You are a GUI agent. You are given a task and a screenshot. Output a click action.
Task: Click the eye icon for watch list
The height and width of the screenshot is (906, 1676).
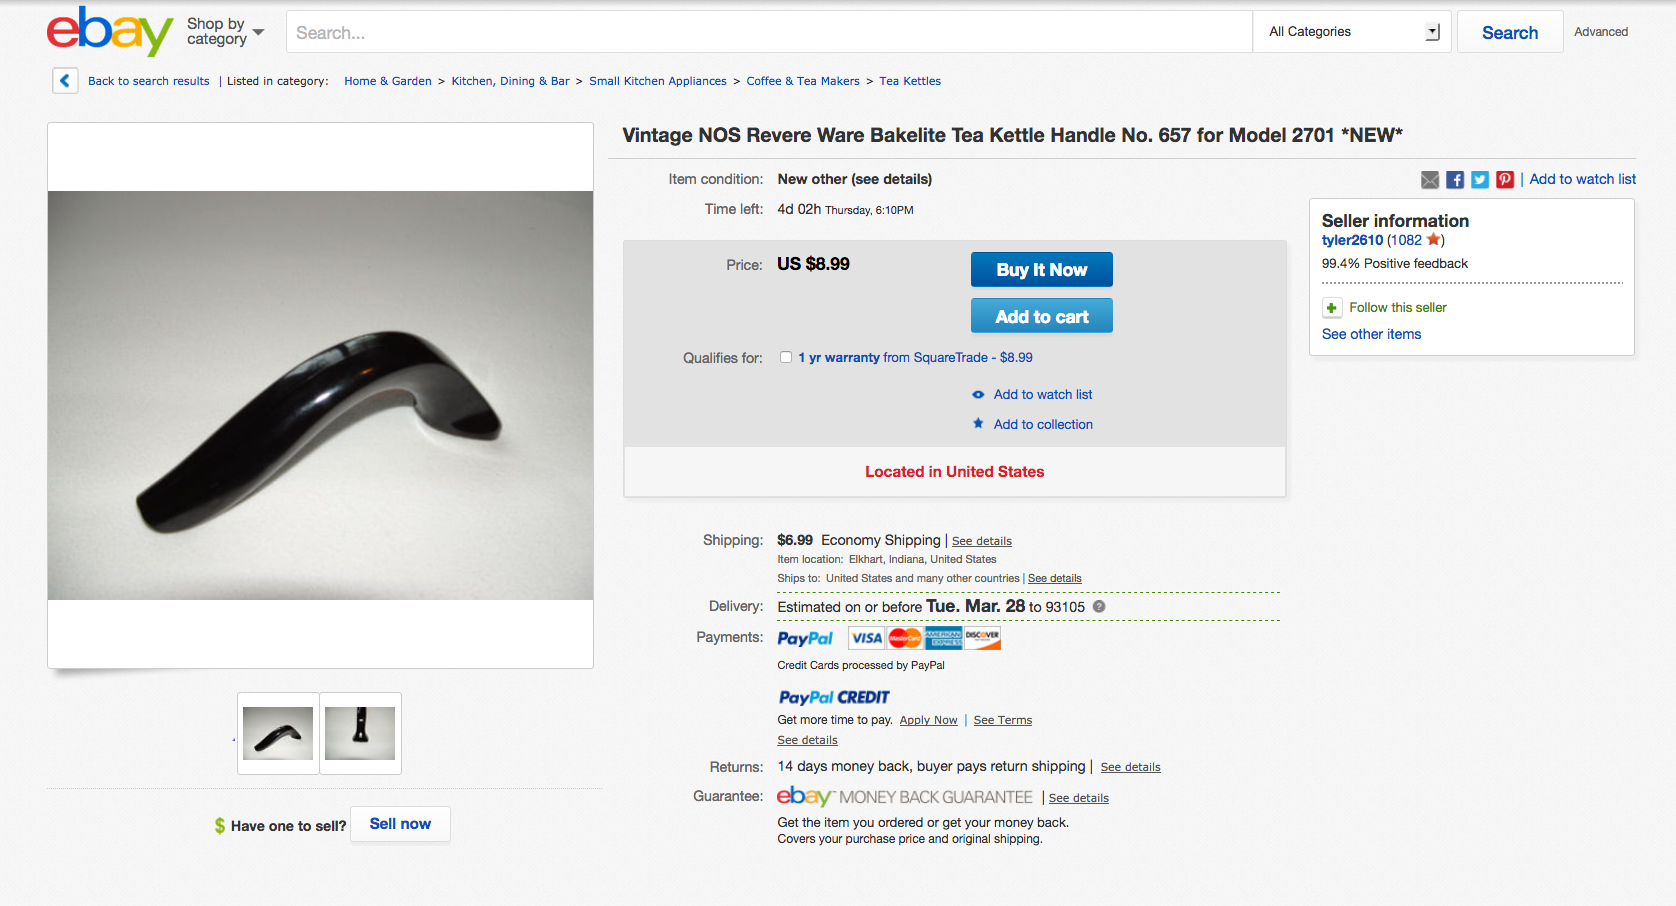click(978, 395)
